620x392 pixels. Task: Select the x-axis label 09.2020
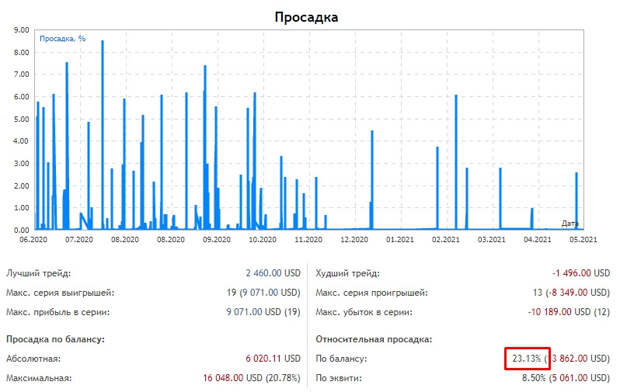(217, 240)
